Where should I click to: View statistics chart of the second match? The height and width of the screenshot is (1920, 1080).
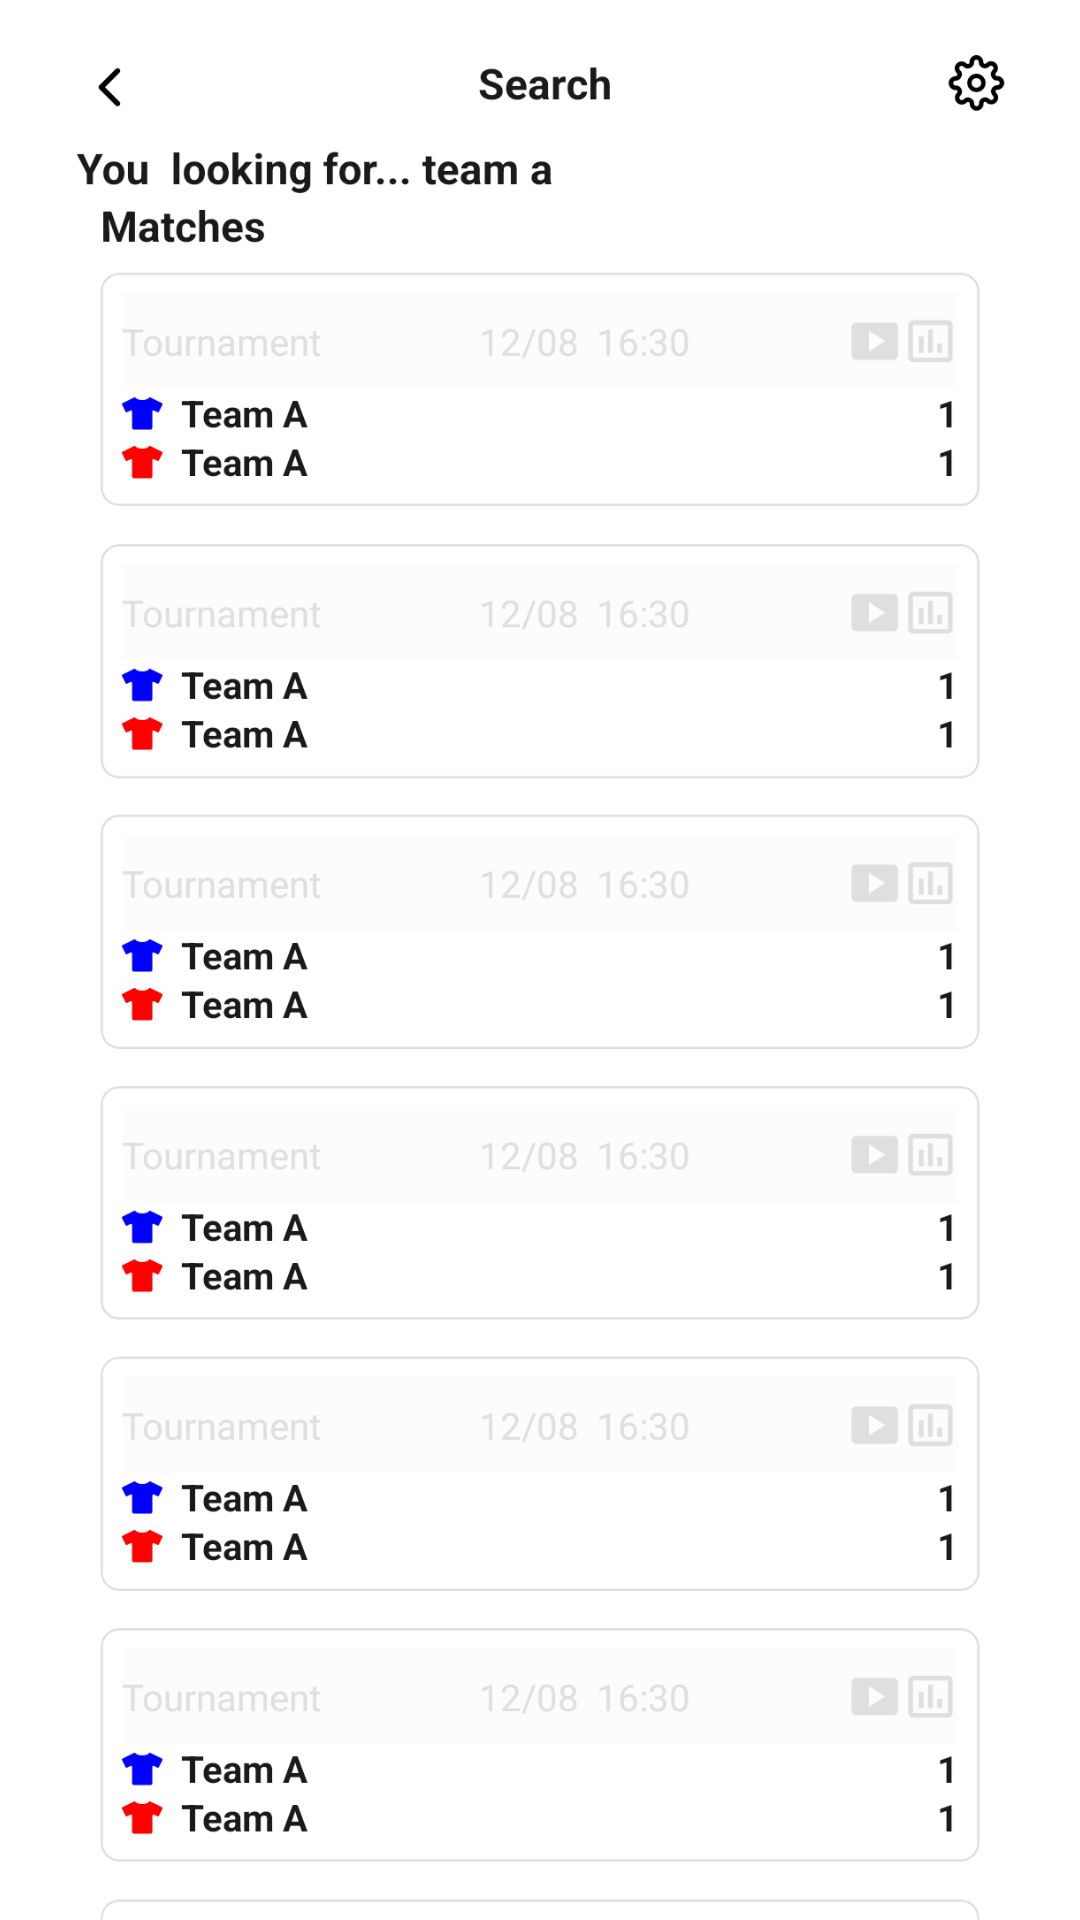point(930,613)
